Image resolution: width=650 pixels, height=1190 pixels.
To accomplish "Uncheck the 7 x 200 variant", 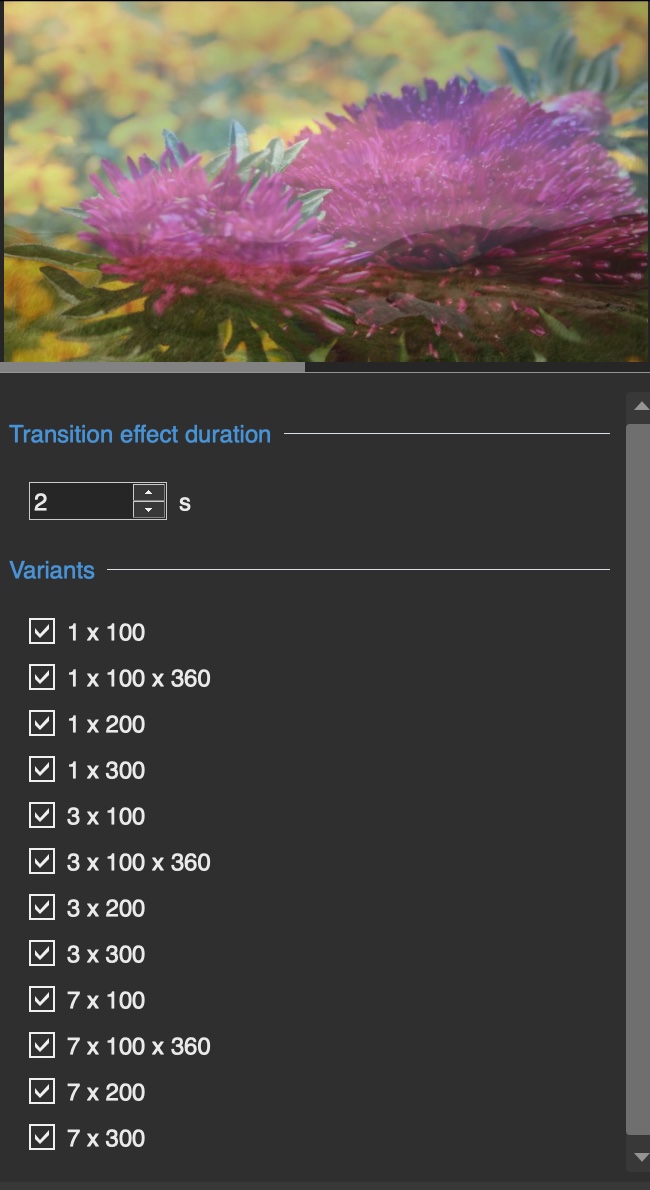I will 42,1091.
